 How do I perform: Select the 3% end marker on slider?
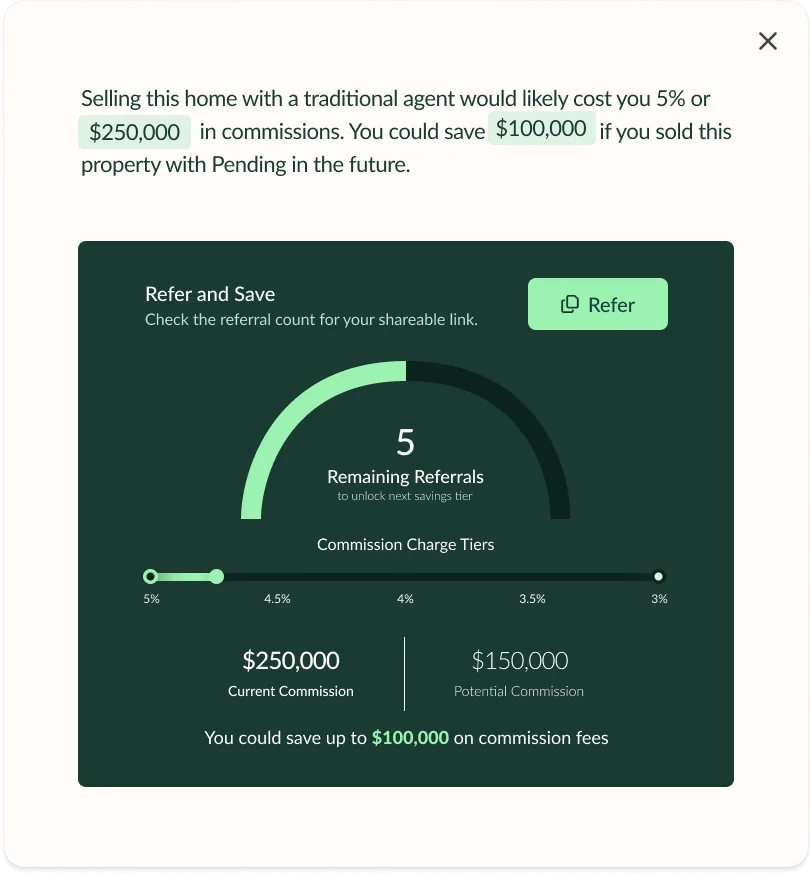tap(658, 576)
